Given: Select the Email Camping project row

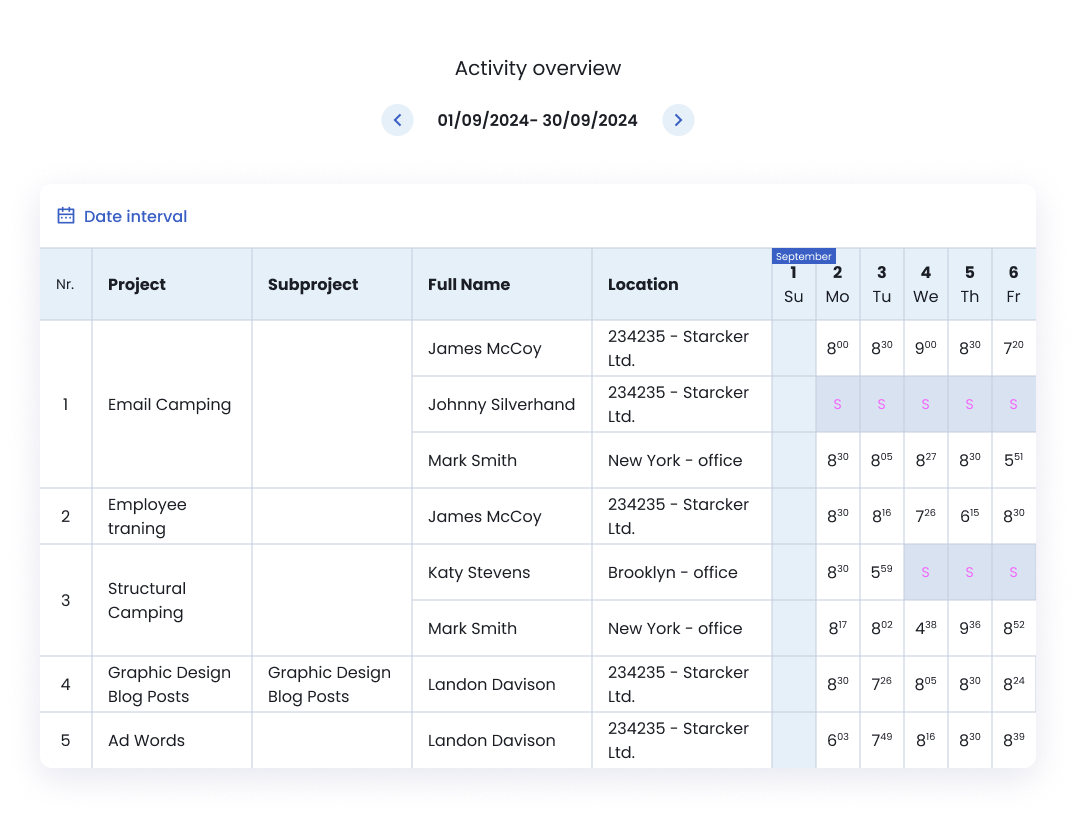Looking at the screenshot, I should pos(169,404).
